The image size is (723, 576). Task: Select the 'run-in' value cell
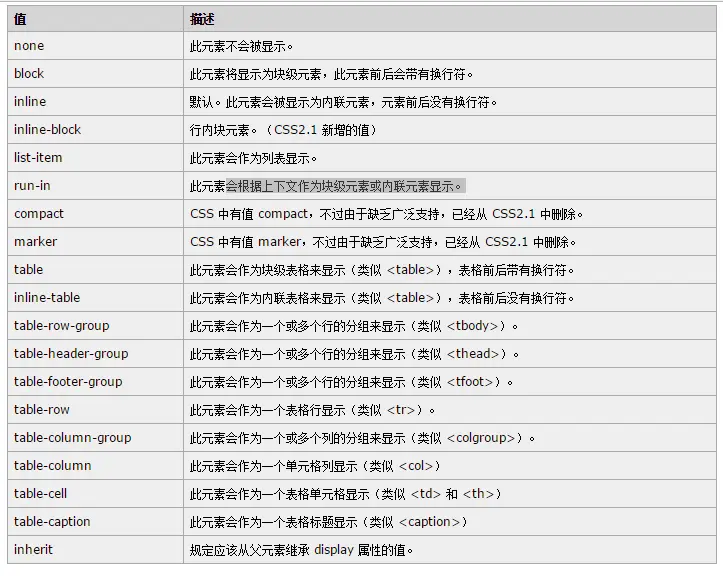pyautogui.click(x=95, y=185)
